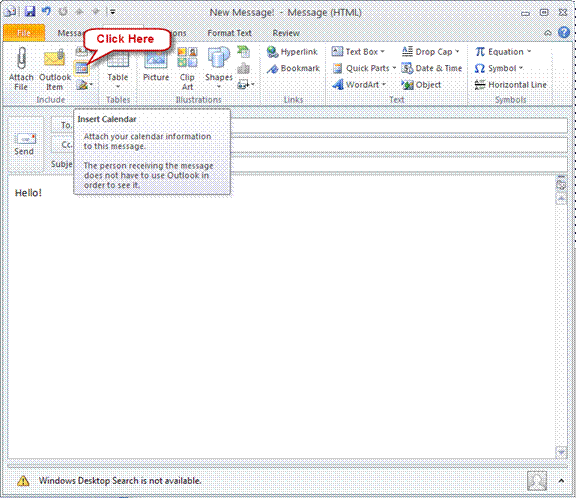
Task: Click in the Cc recipients field
Action: coord(399,145)
